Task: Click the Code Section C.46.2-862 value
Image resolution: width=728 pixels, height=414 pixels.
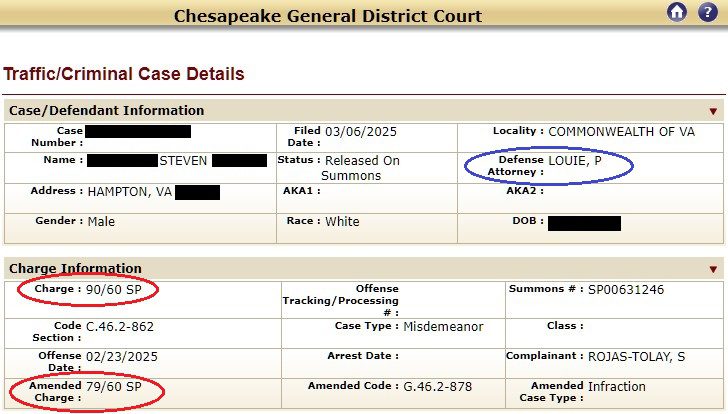Action: click(120, 327)
